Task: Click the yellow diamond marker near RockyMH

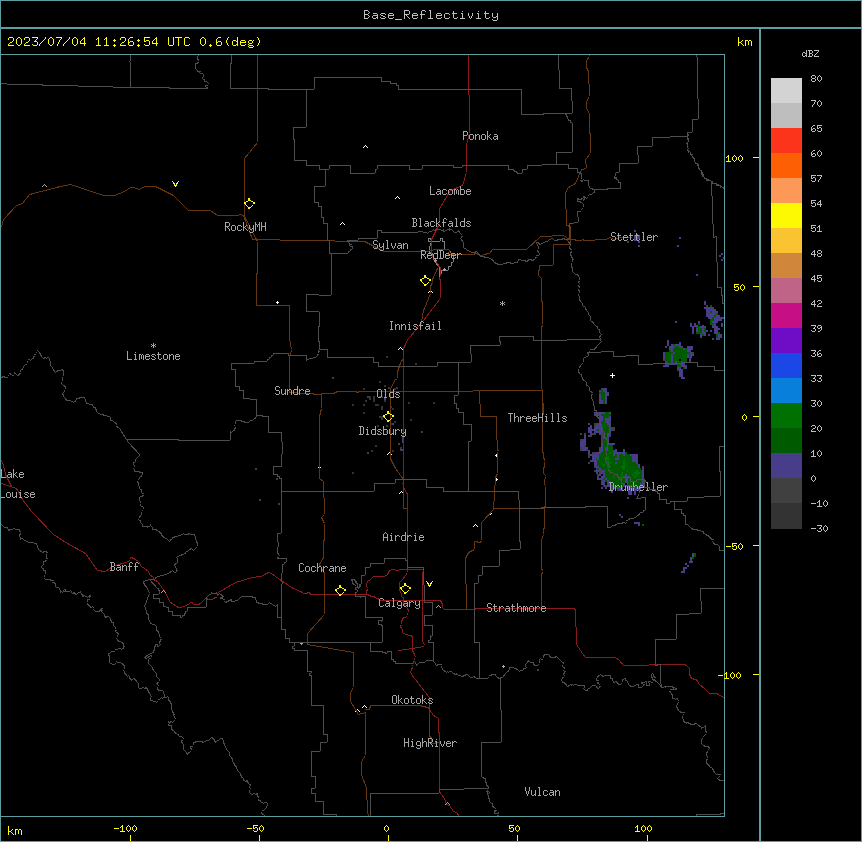Action: click(250, 204)
